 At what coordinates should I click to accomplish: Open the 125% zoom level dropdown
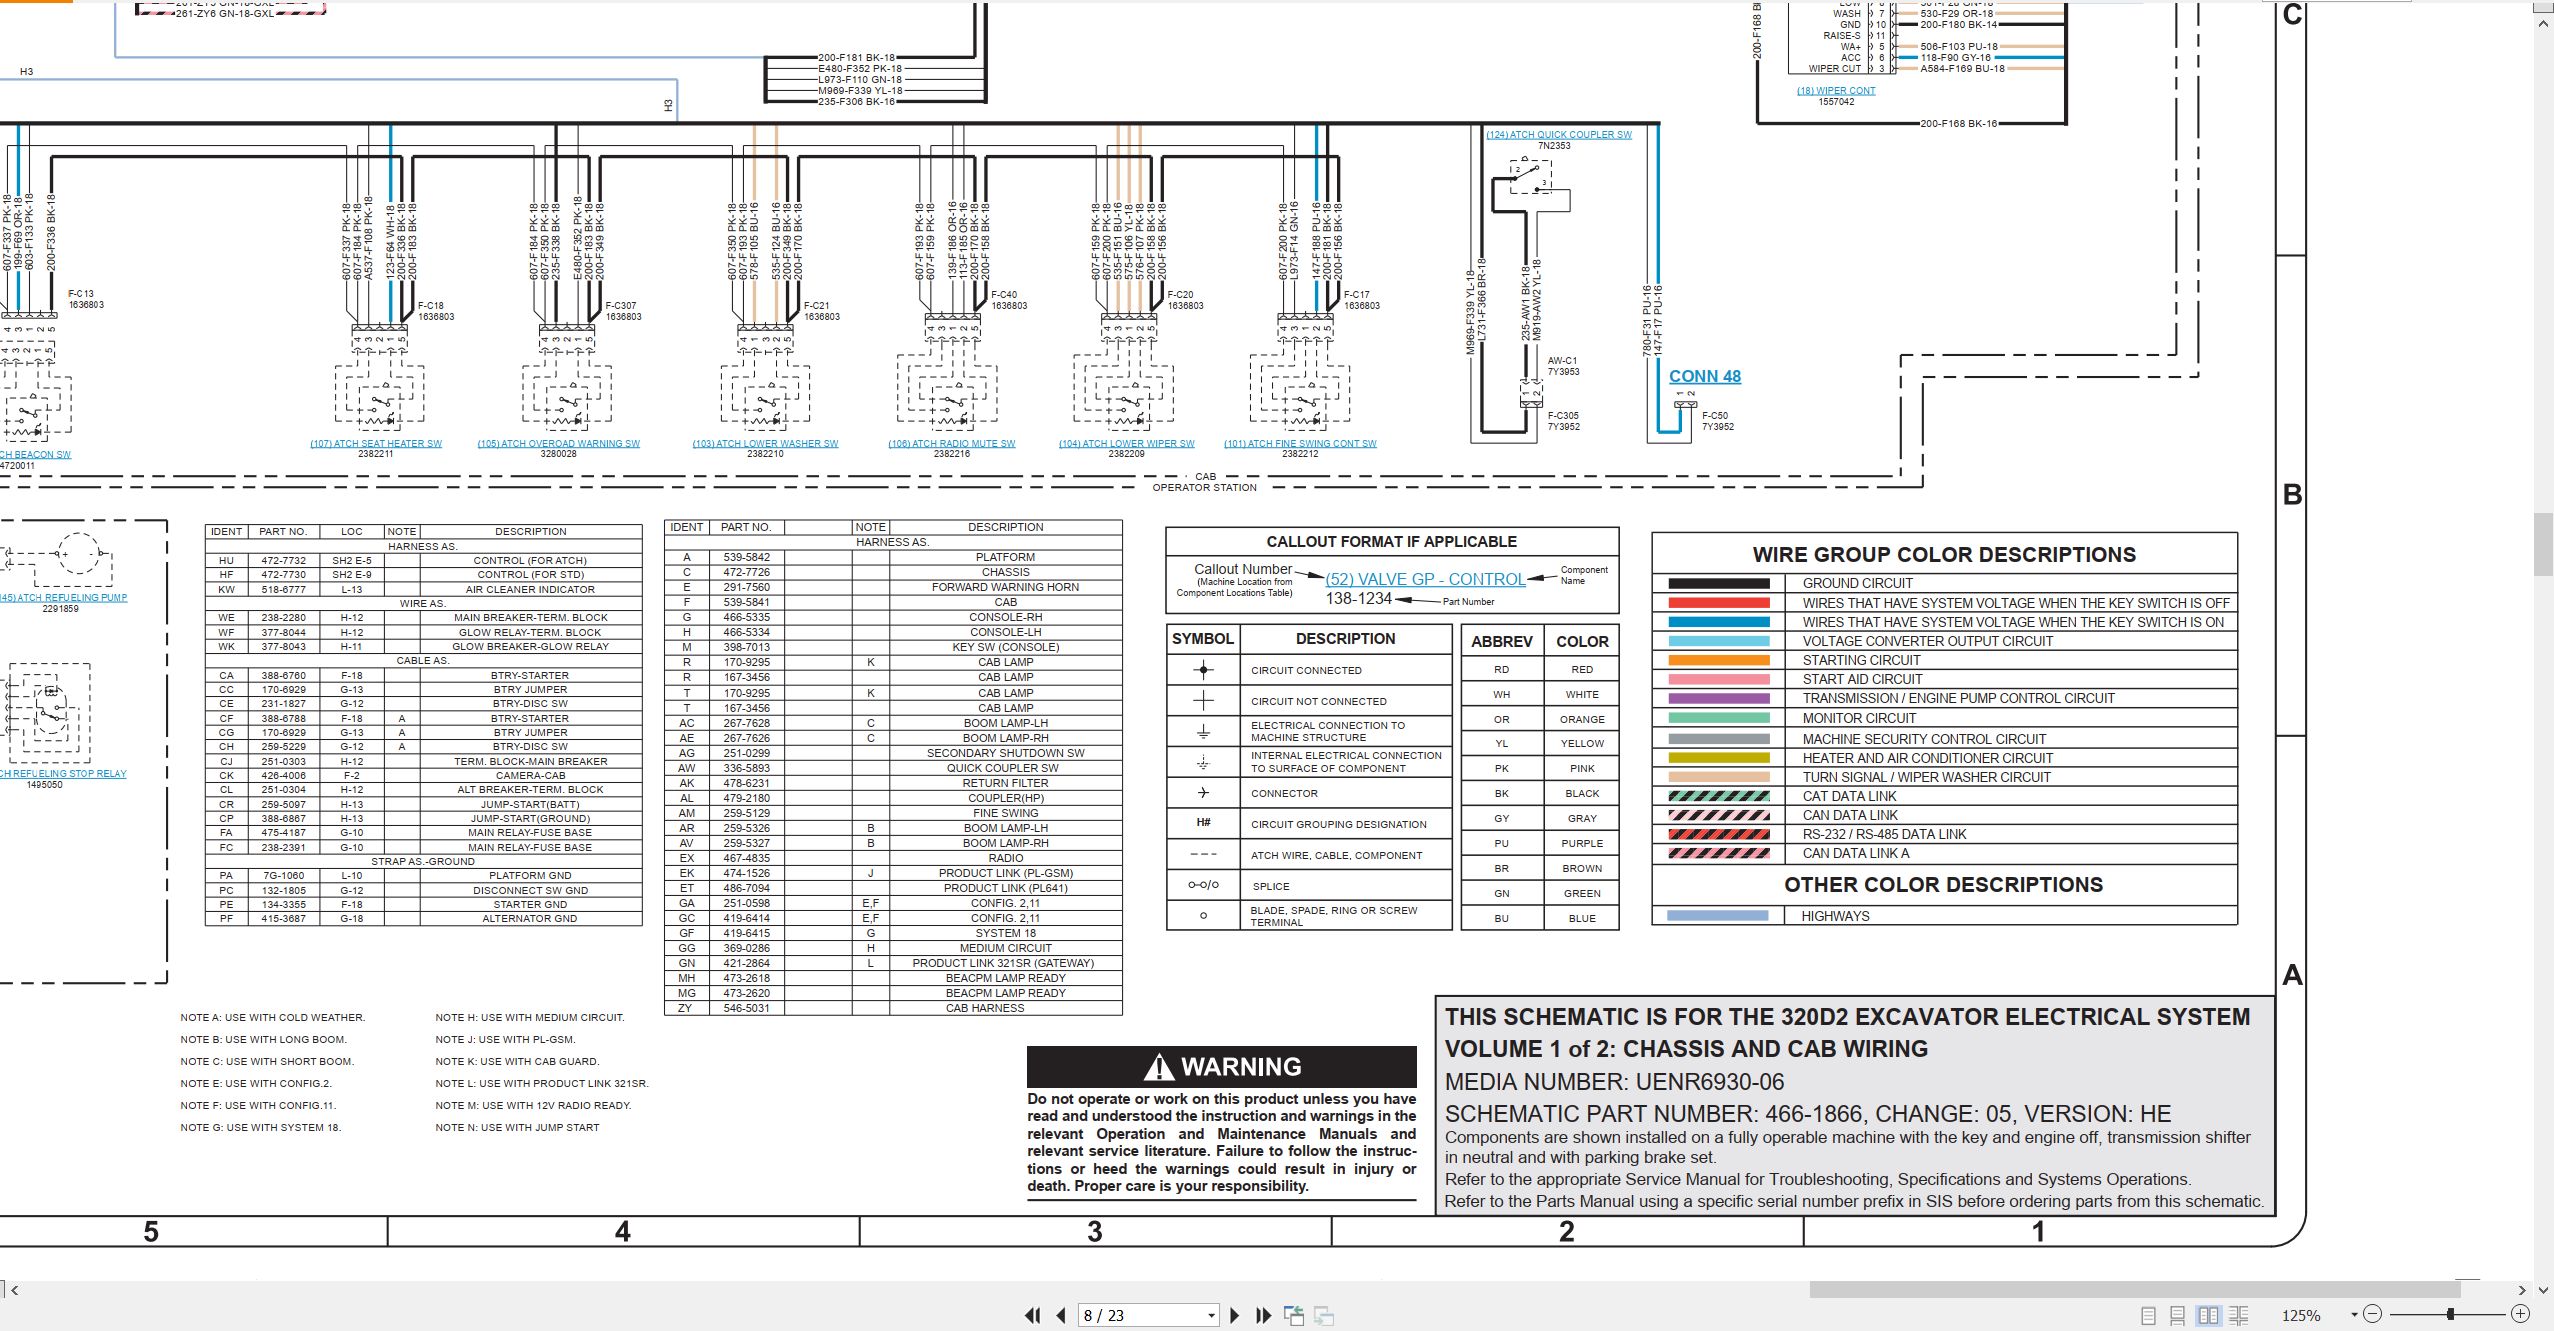click(x=2354, y=1315)
